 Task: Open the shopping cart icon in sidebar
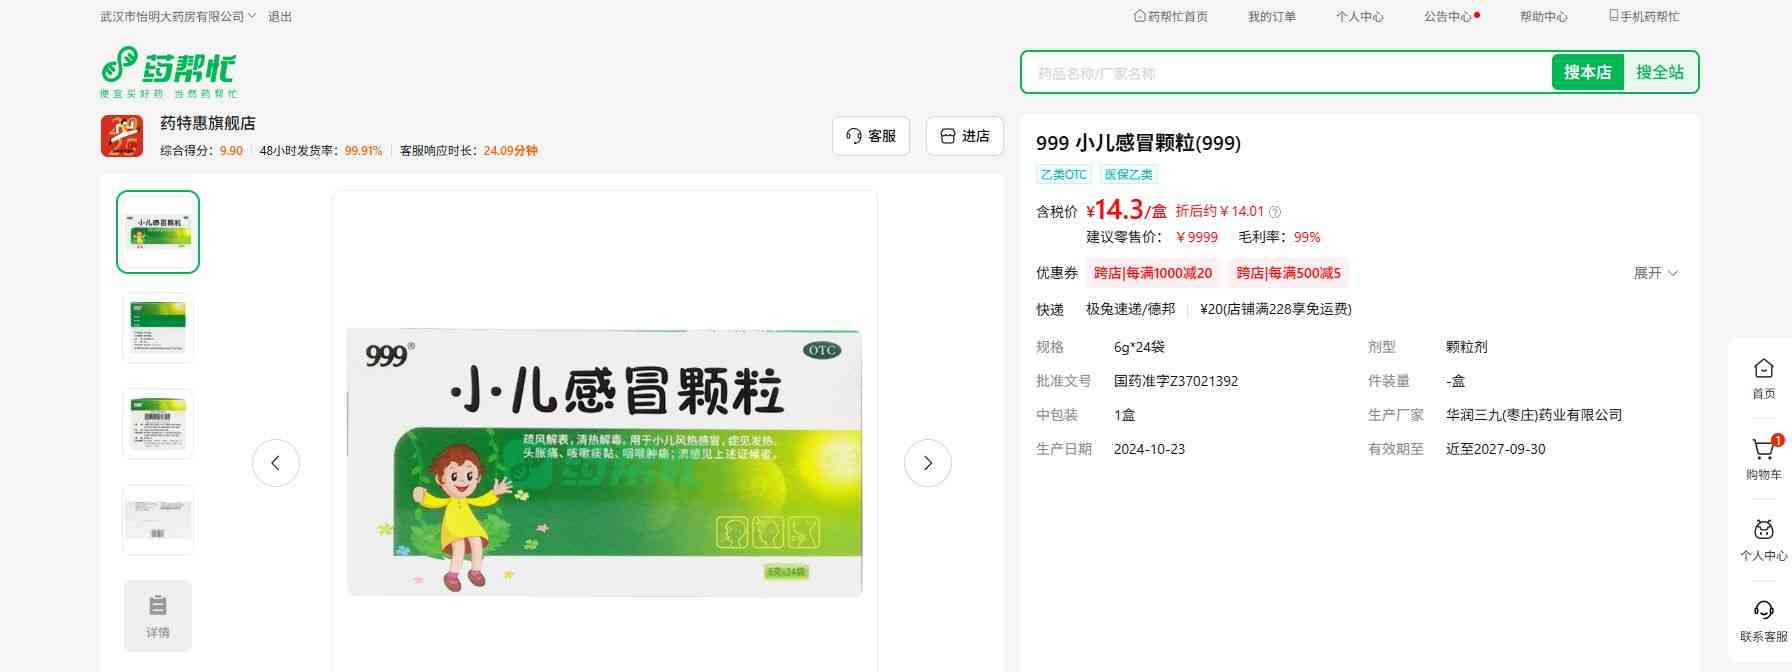1763,450
